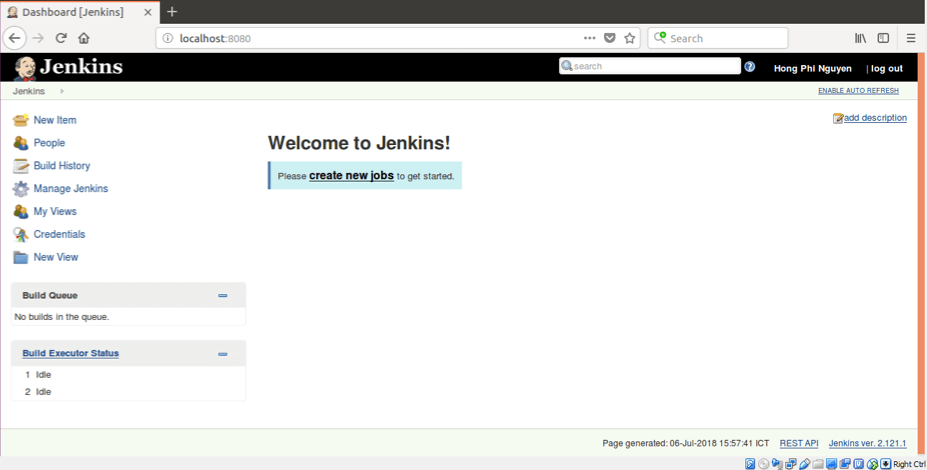Click VirtualBox display monitor icon
The image size is (927, 470).
(831, 463)
